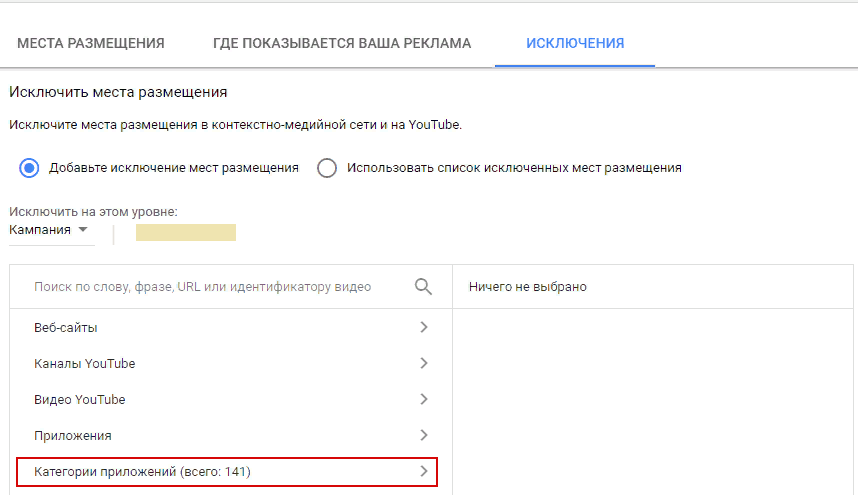The width and height of the screenshot is (858, 495).
Task: Click chevron arrow next to Видео YouTube
Action: point(424,399)
